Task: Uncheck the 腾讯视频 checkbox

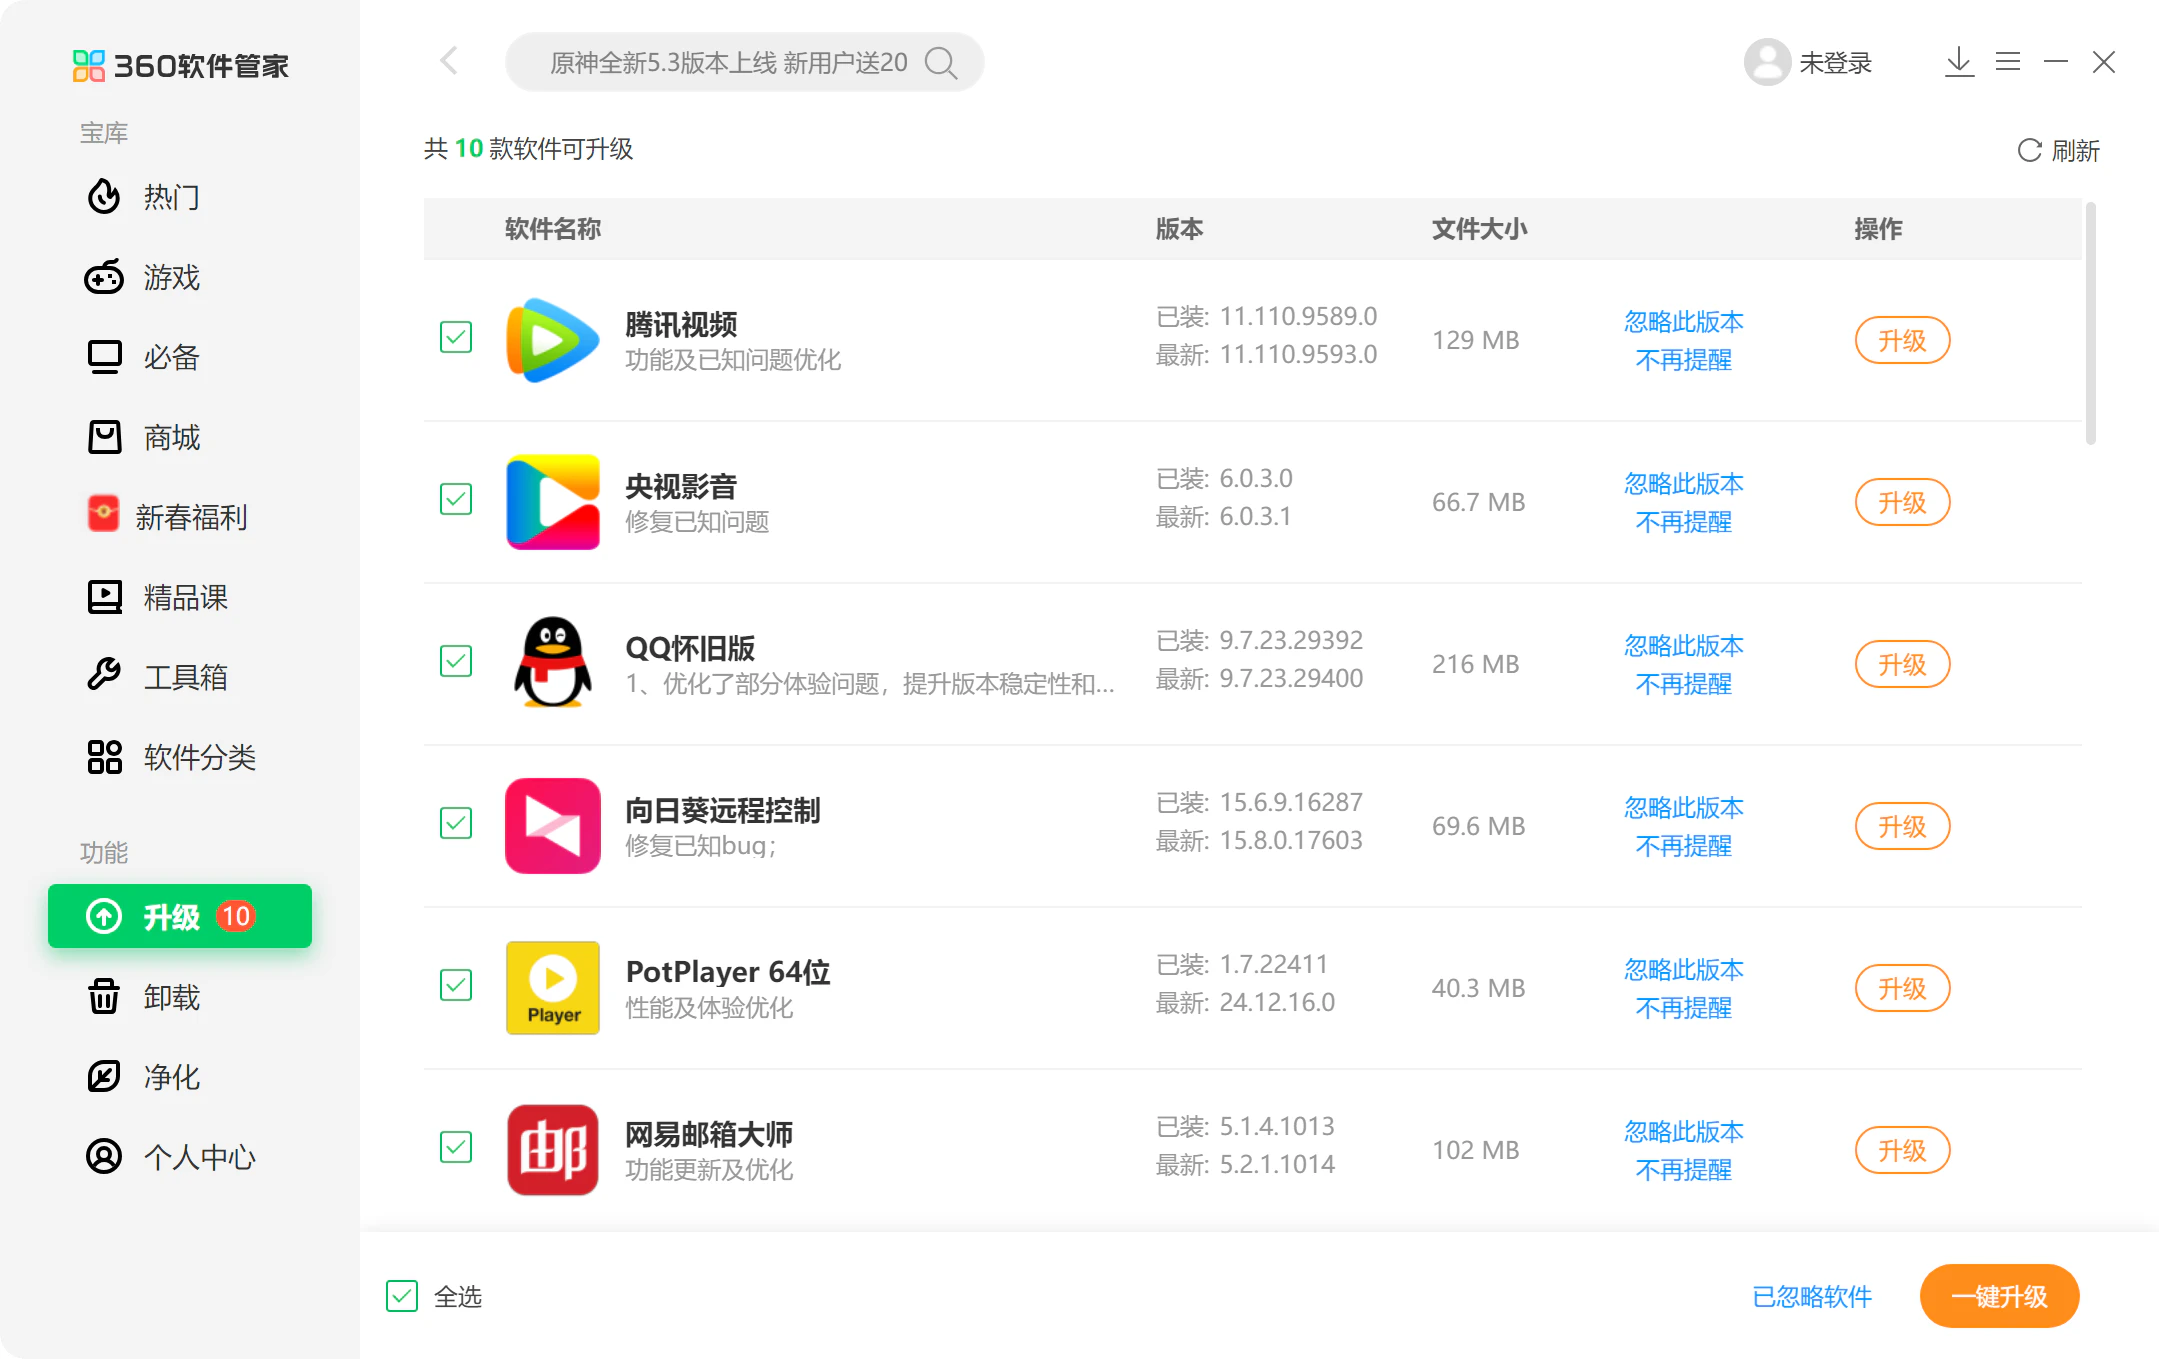Action: pos(456,337)
